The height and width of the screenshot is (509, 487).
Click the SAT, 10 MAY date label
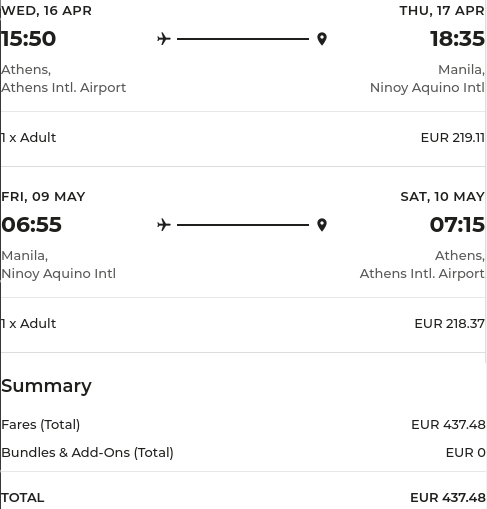click(x=442, y=197)
